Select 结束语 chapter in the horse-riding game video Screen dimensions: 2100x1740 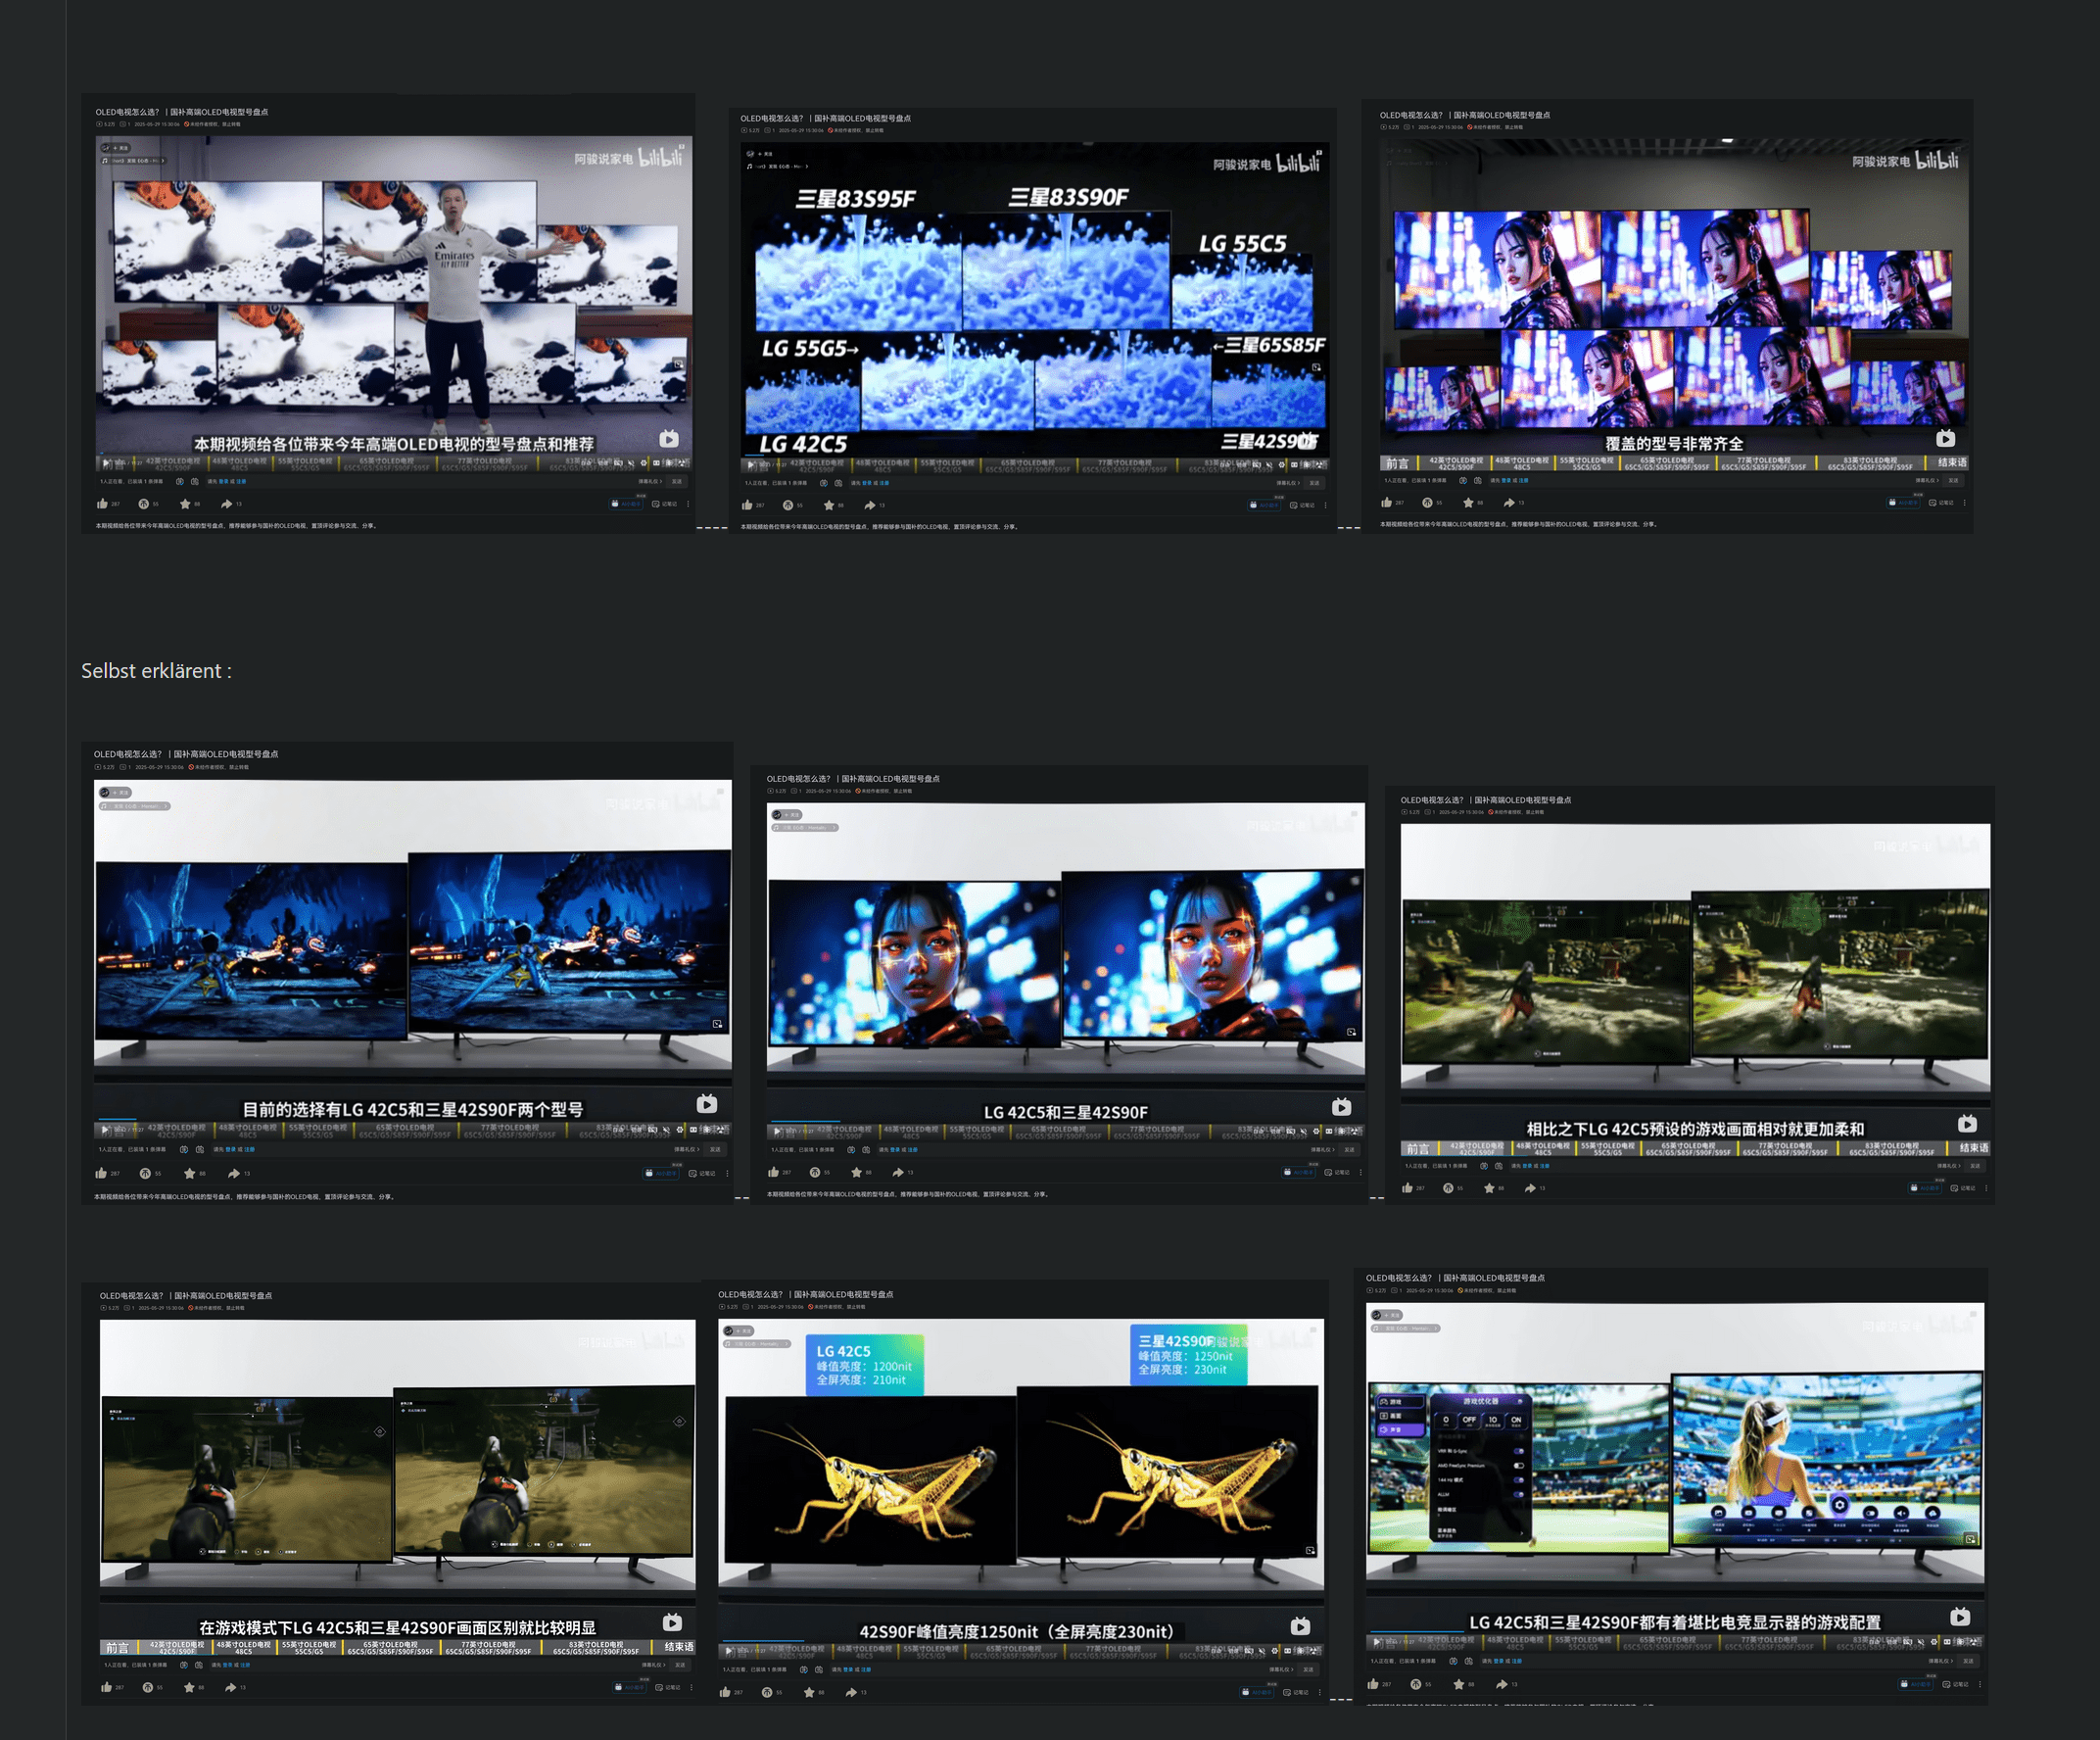click(x=678, y=1647)
